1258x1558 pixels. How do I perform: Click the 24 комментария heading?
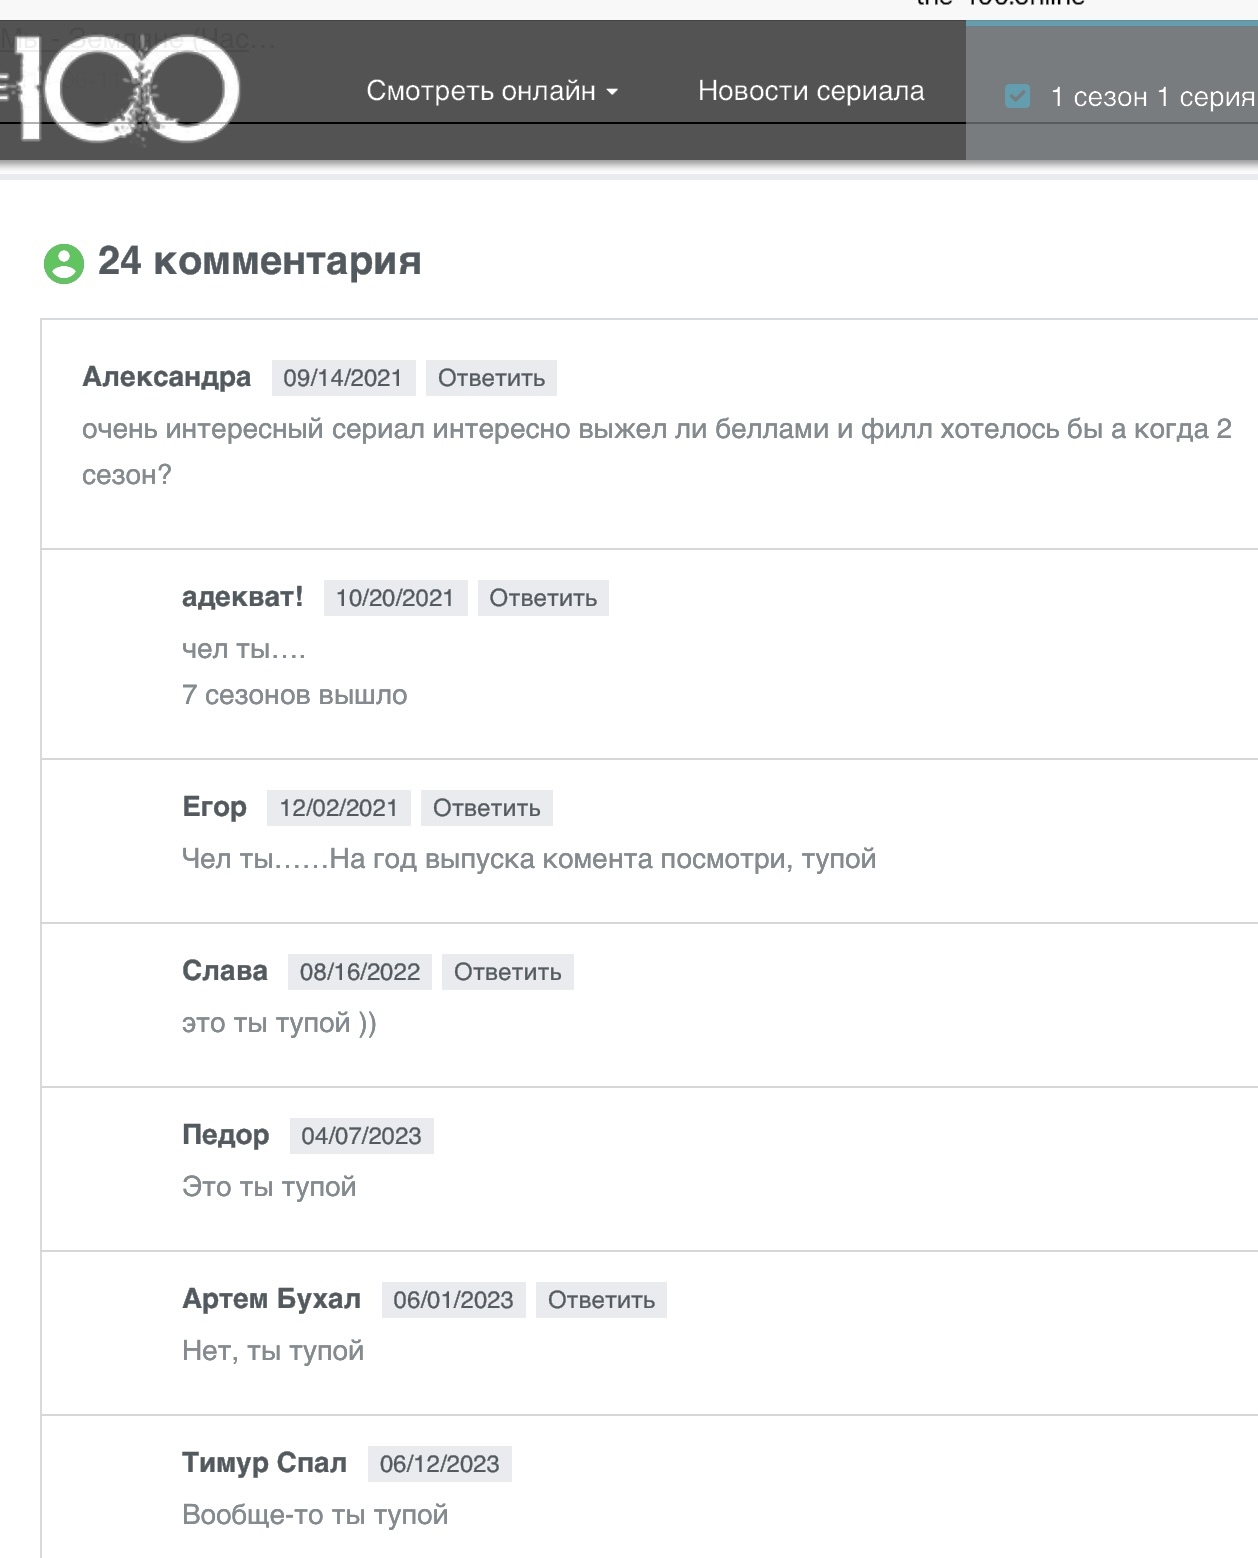(260, 261)
